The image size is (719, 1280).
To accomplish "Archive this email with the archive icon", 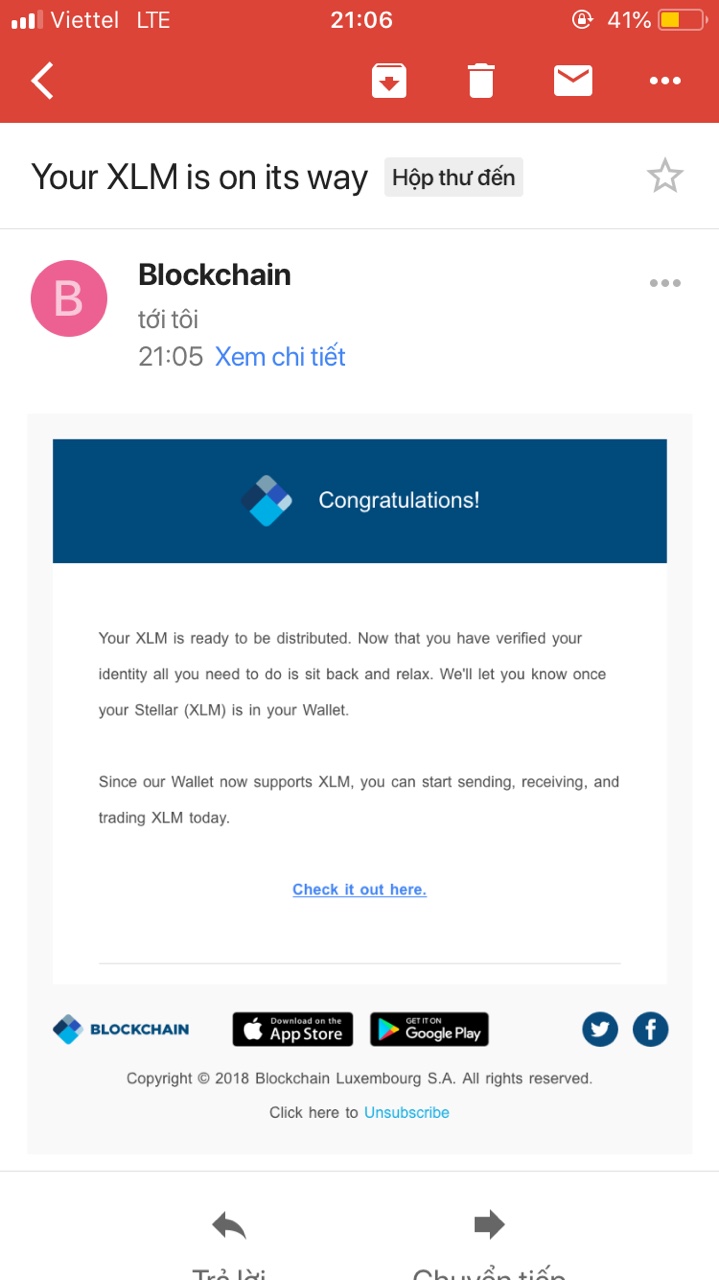I will coord(389,80).
